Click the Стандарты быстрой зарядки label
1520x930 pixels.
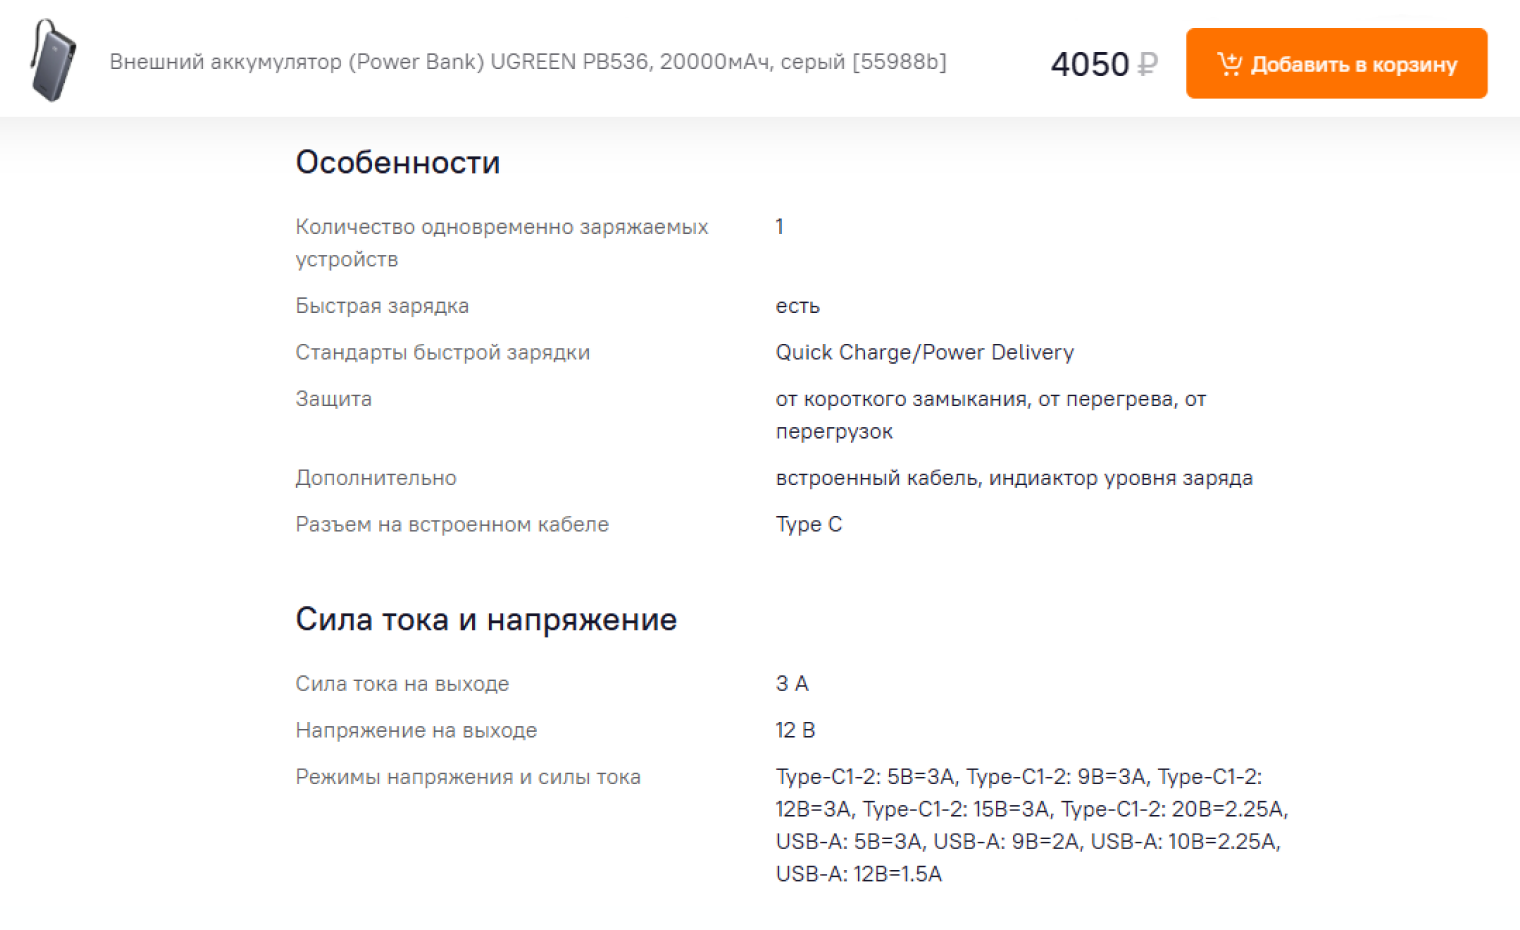[443, 352]
